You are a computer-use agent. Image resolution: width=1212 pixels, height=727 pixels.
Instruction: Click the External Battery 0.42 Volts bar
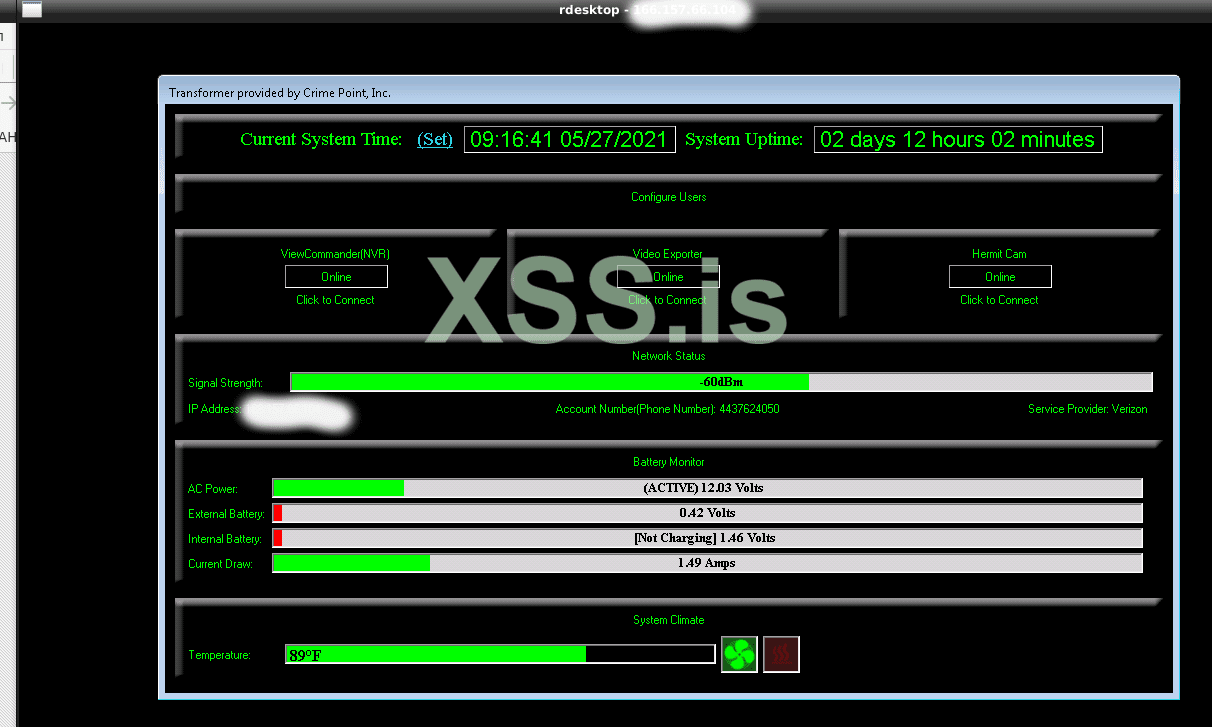coord(707,513)
